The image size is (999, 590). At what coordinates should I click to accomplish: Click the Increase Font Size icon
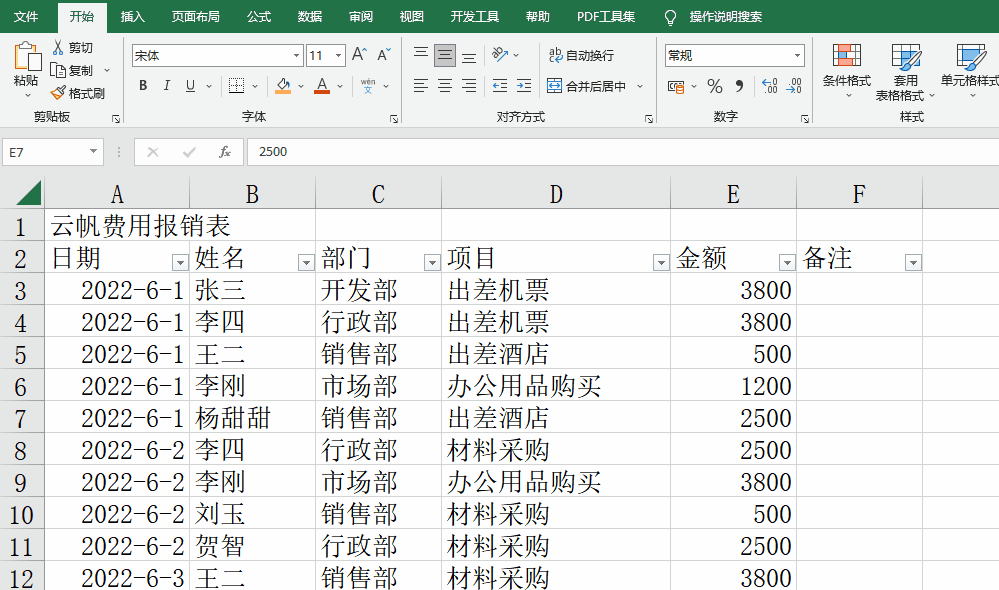(x=359, y=55)
